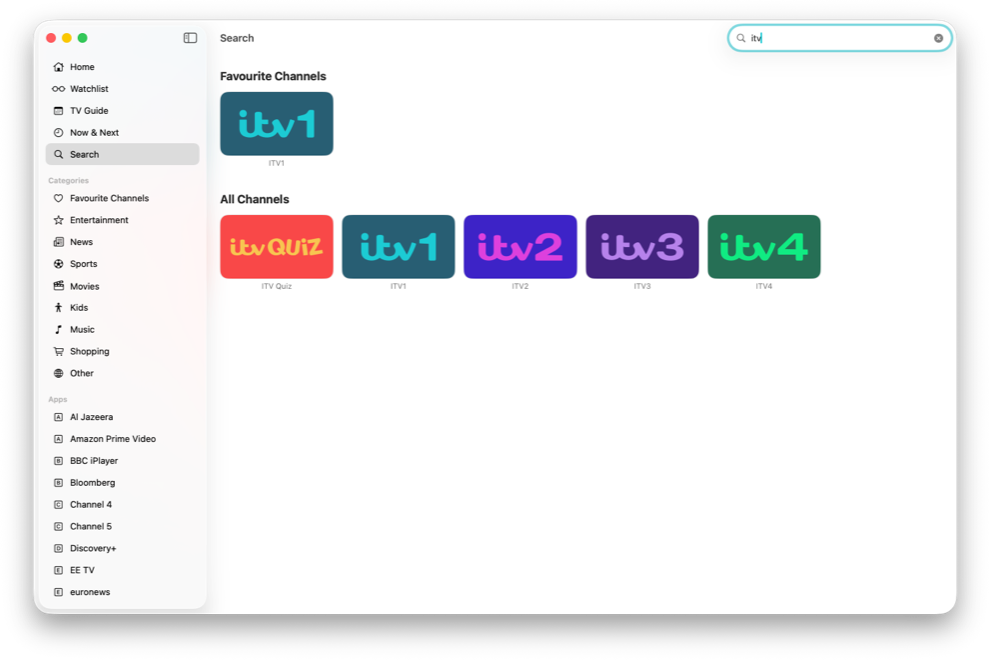Screen dimensions: 989x660
Task: Open Home in the sidebar
Action: click(x=82, y=67)
